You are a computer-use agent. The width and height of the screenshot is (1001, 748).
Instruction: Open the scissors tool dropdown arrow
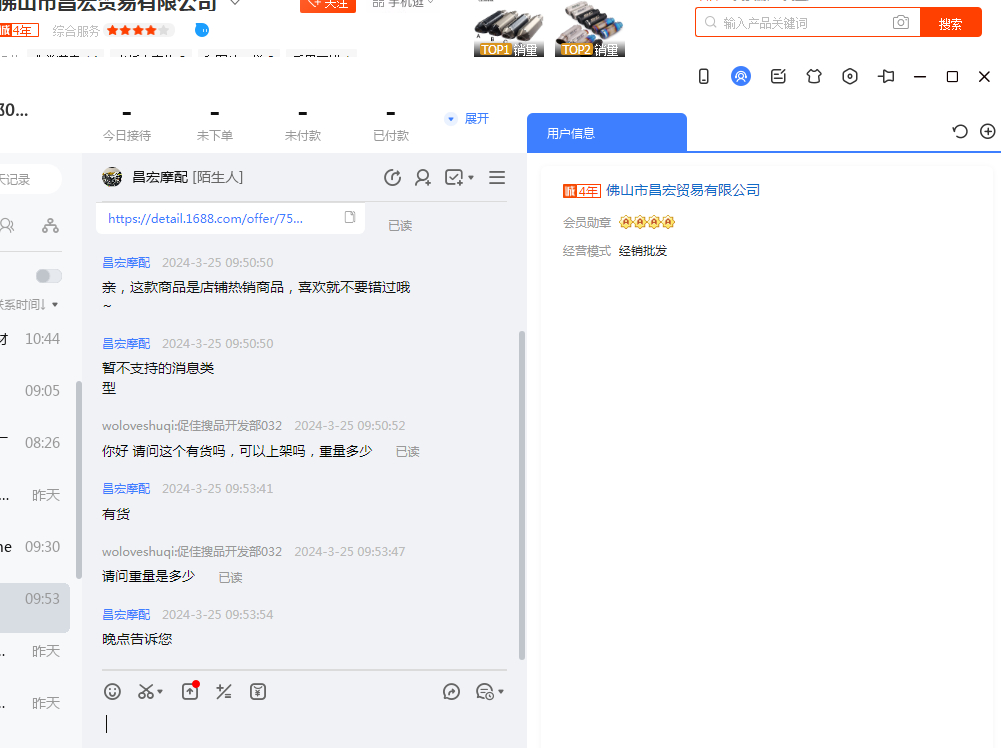coord(160,692)
